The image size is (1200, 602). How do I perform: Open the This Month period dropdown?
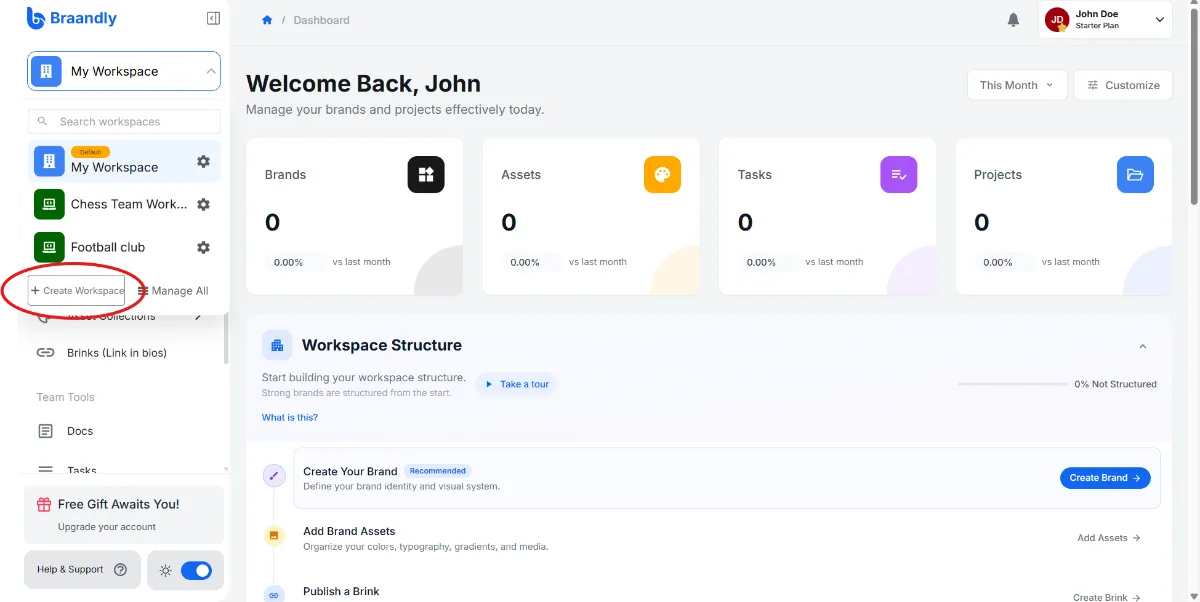[1017, 85]
